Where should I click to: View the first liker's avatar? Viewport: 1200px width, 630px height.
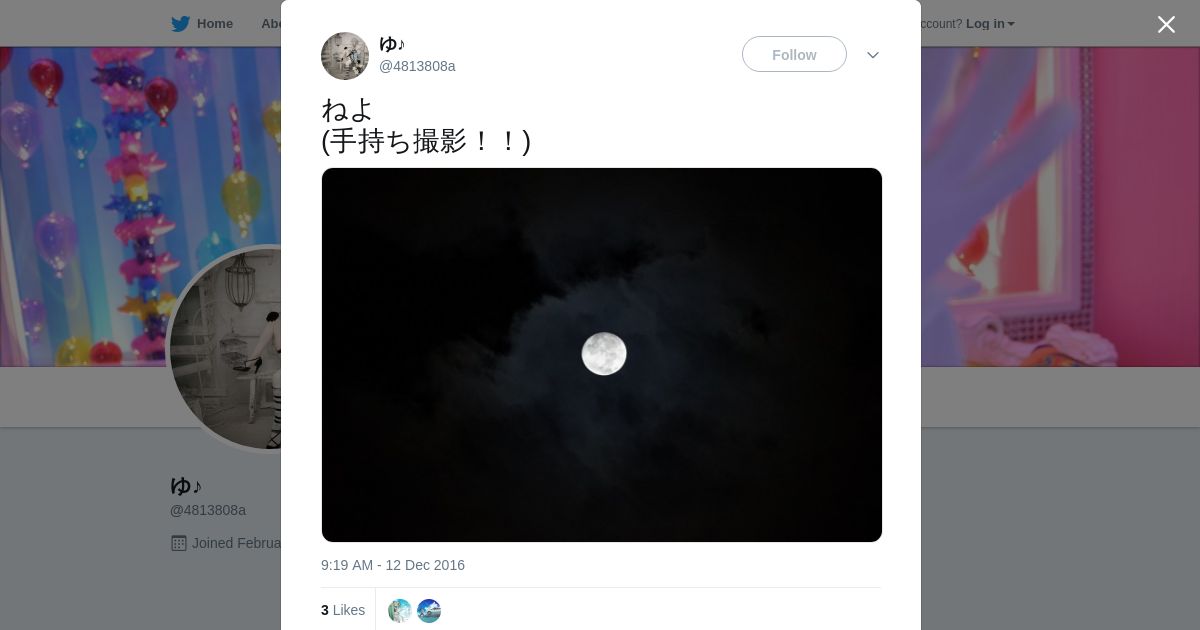tap(400, 611)
